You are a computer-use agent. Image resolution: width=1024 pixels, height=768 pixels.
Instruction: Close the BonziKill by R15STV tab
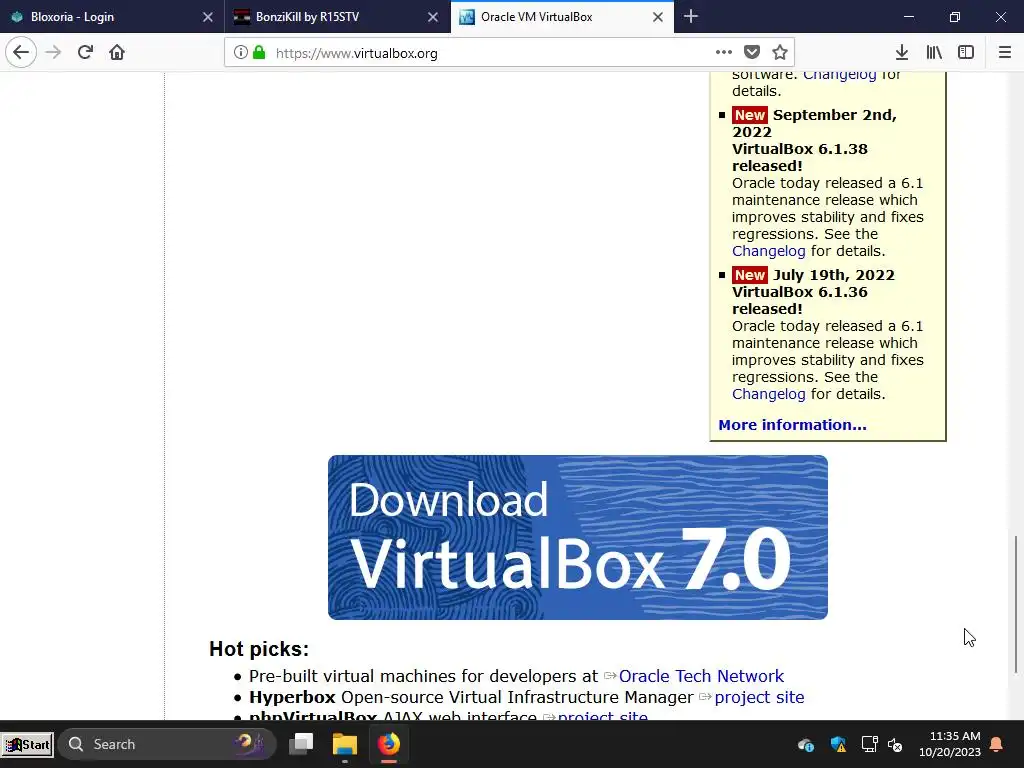point(433,17)
